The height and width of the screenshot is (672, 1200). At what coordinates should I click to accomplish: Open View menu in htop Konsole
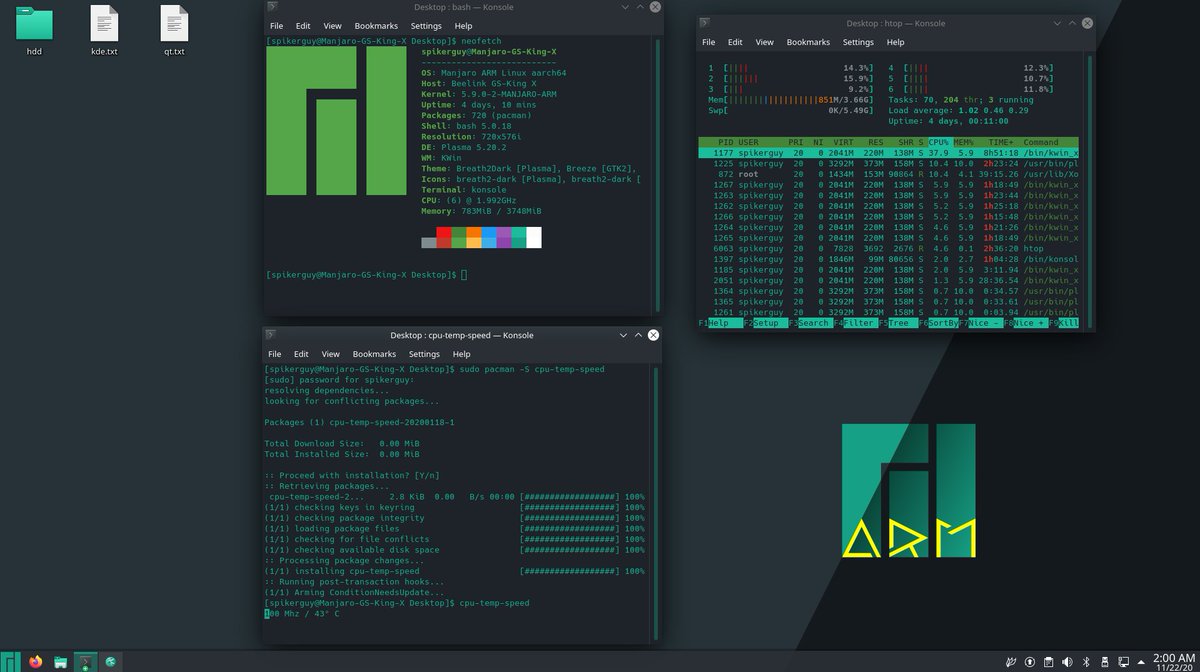[x=765, y=42]
